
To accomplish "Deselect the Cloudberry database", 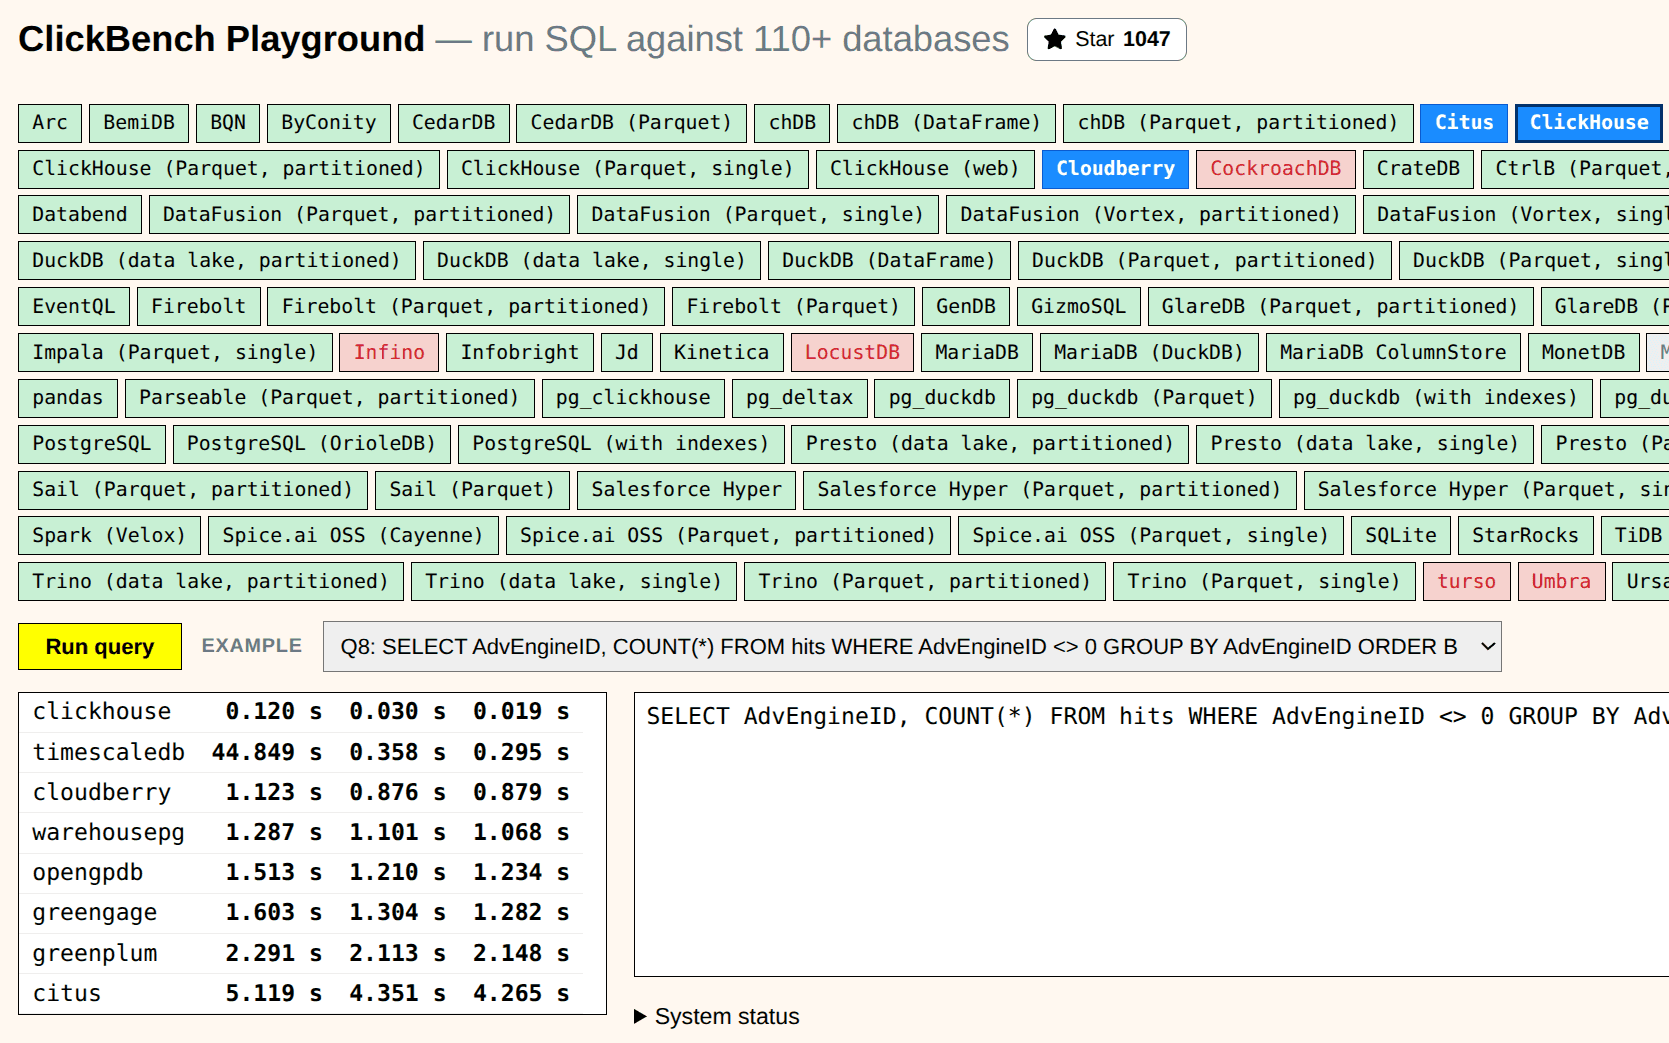I will [1116, 168].
